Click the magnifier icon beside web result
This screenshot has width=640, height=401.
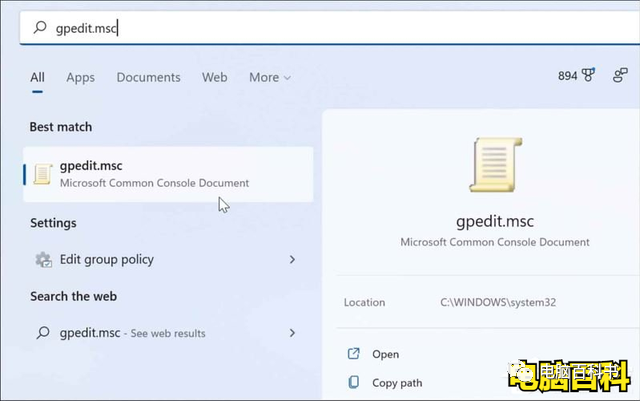pyautogui.click(x=43, y=333)
